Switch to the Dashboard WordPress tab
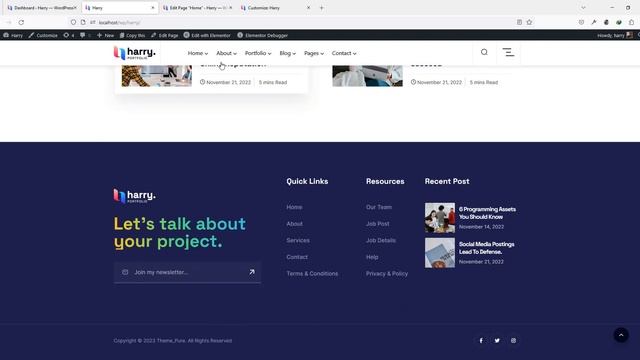Viewport: 640px width, 360px height. (x=42, y=8)
